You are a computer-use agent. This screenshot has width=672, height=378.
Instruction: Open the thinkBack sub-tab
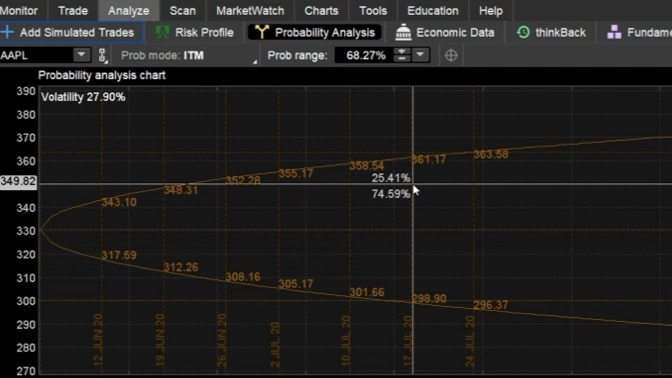[x=551, y=33]
